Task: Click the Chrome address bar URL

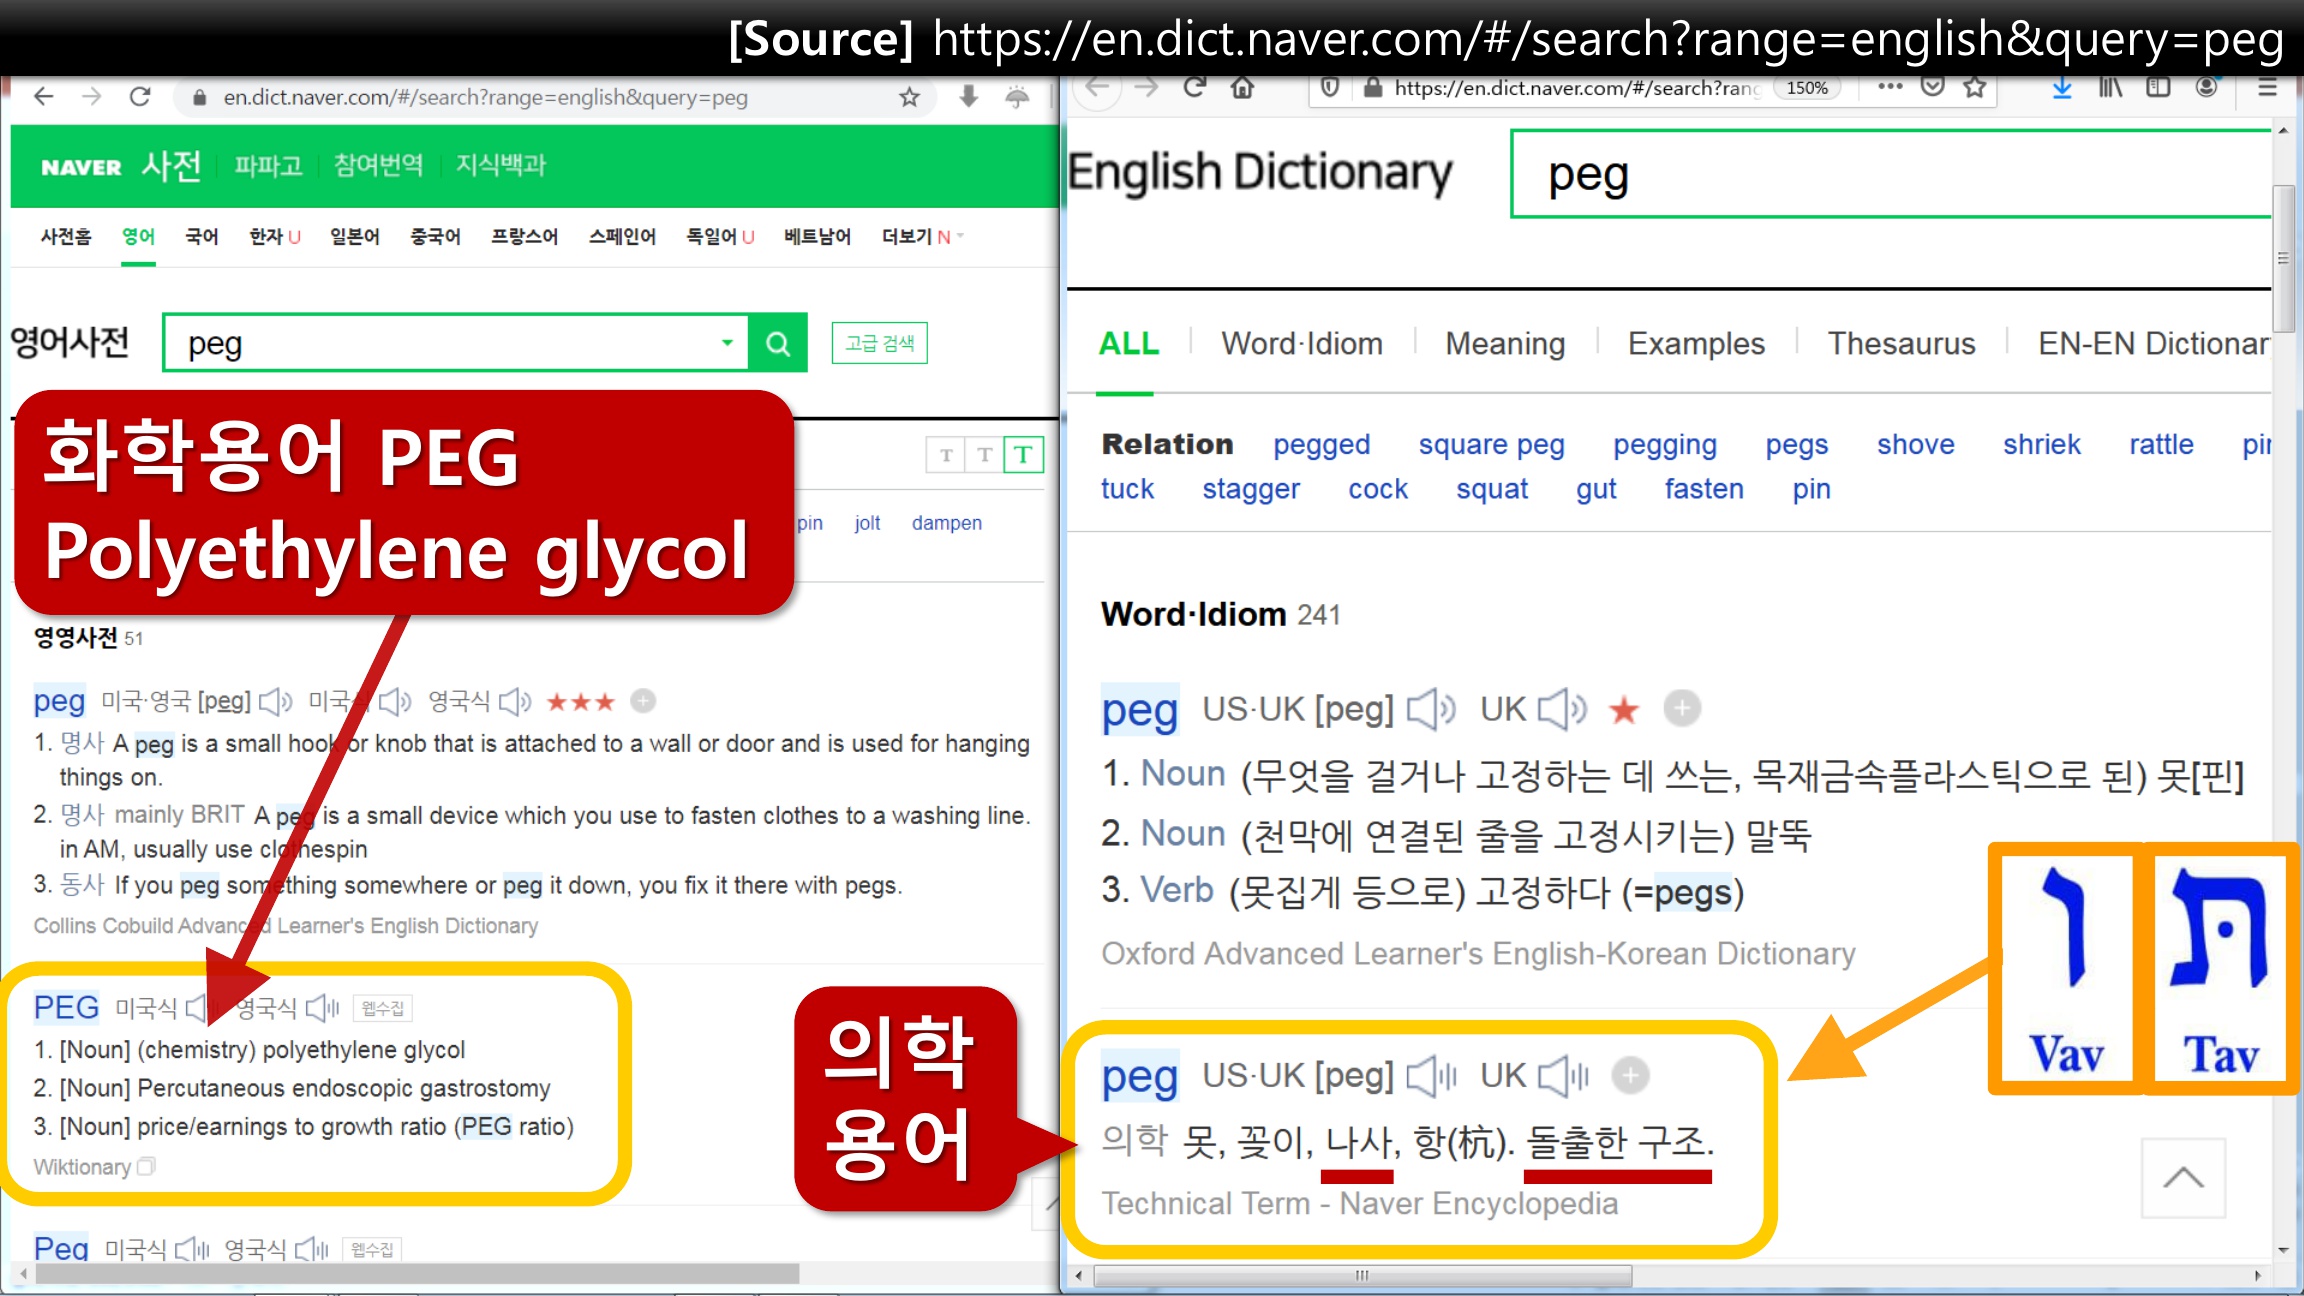Action: [485, 97]
